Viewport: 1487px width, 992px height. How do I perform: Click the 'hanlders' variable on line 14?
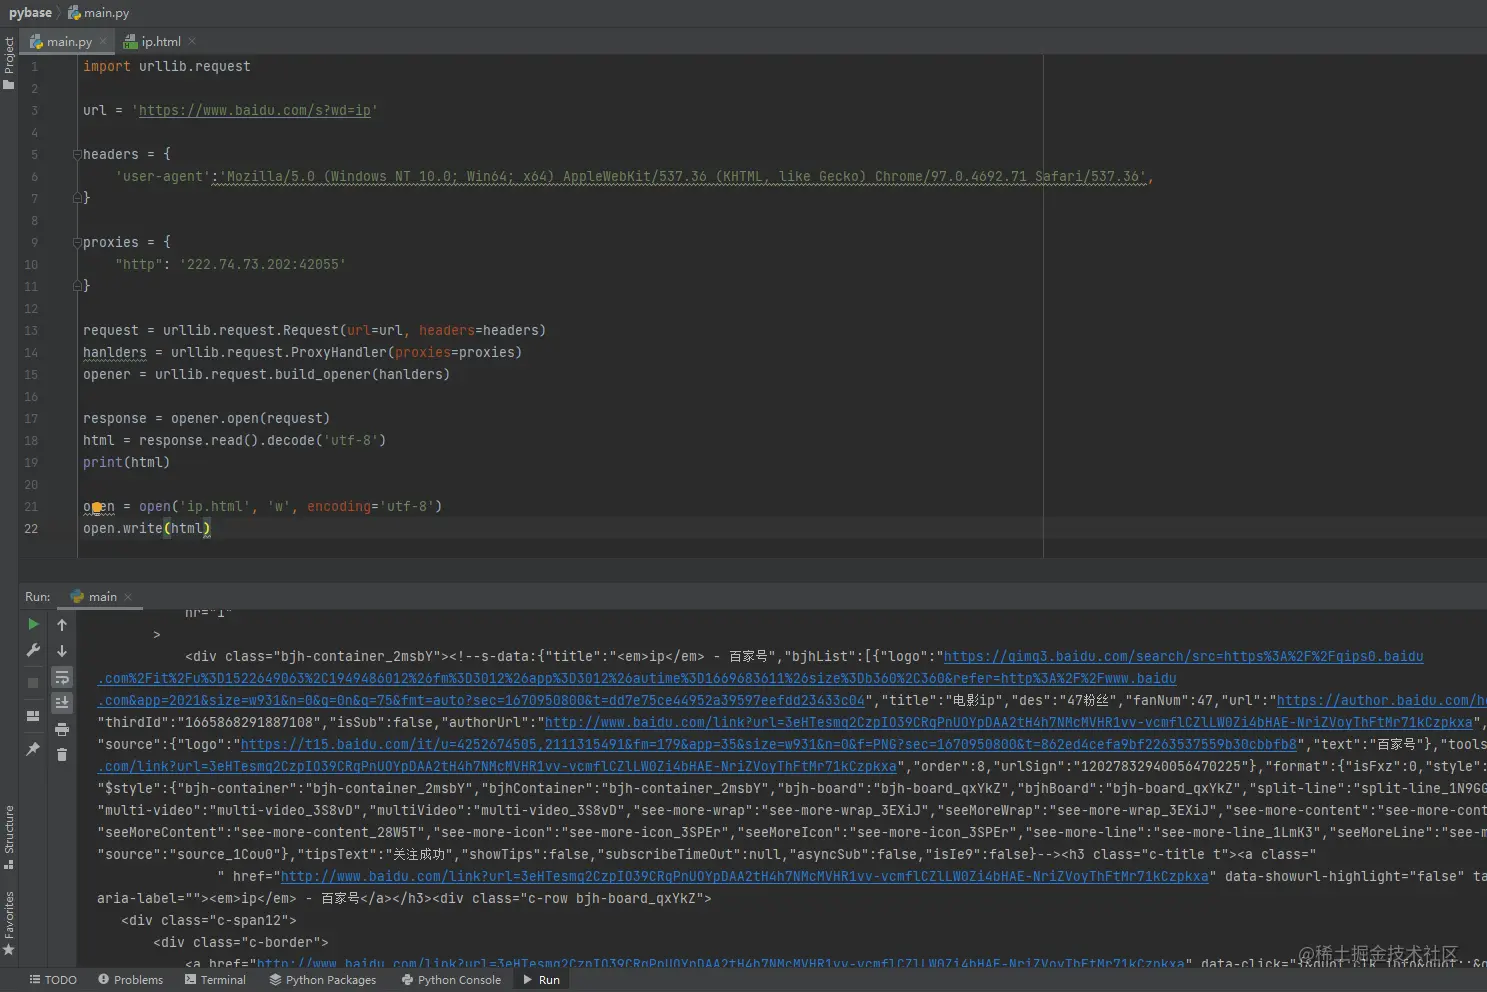[115, 353]
